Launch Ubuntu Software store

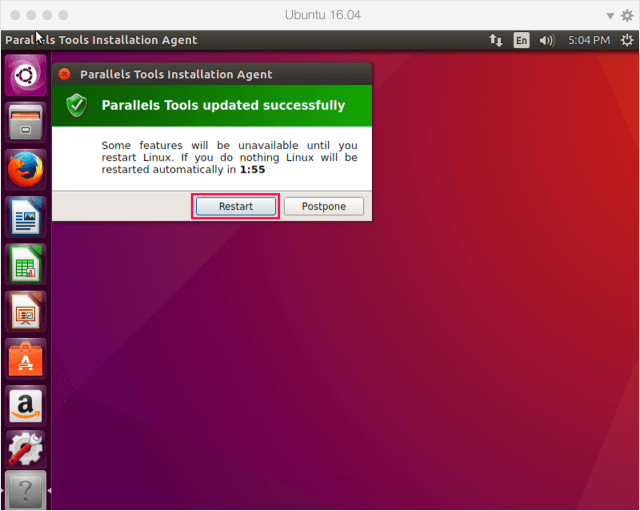pos(26,359)
